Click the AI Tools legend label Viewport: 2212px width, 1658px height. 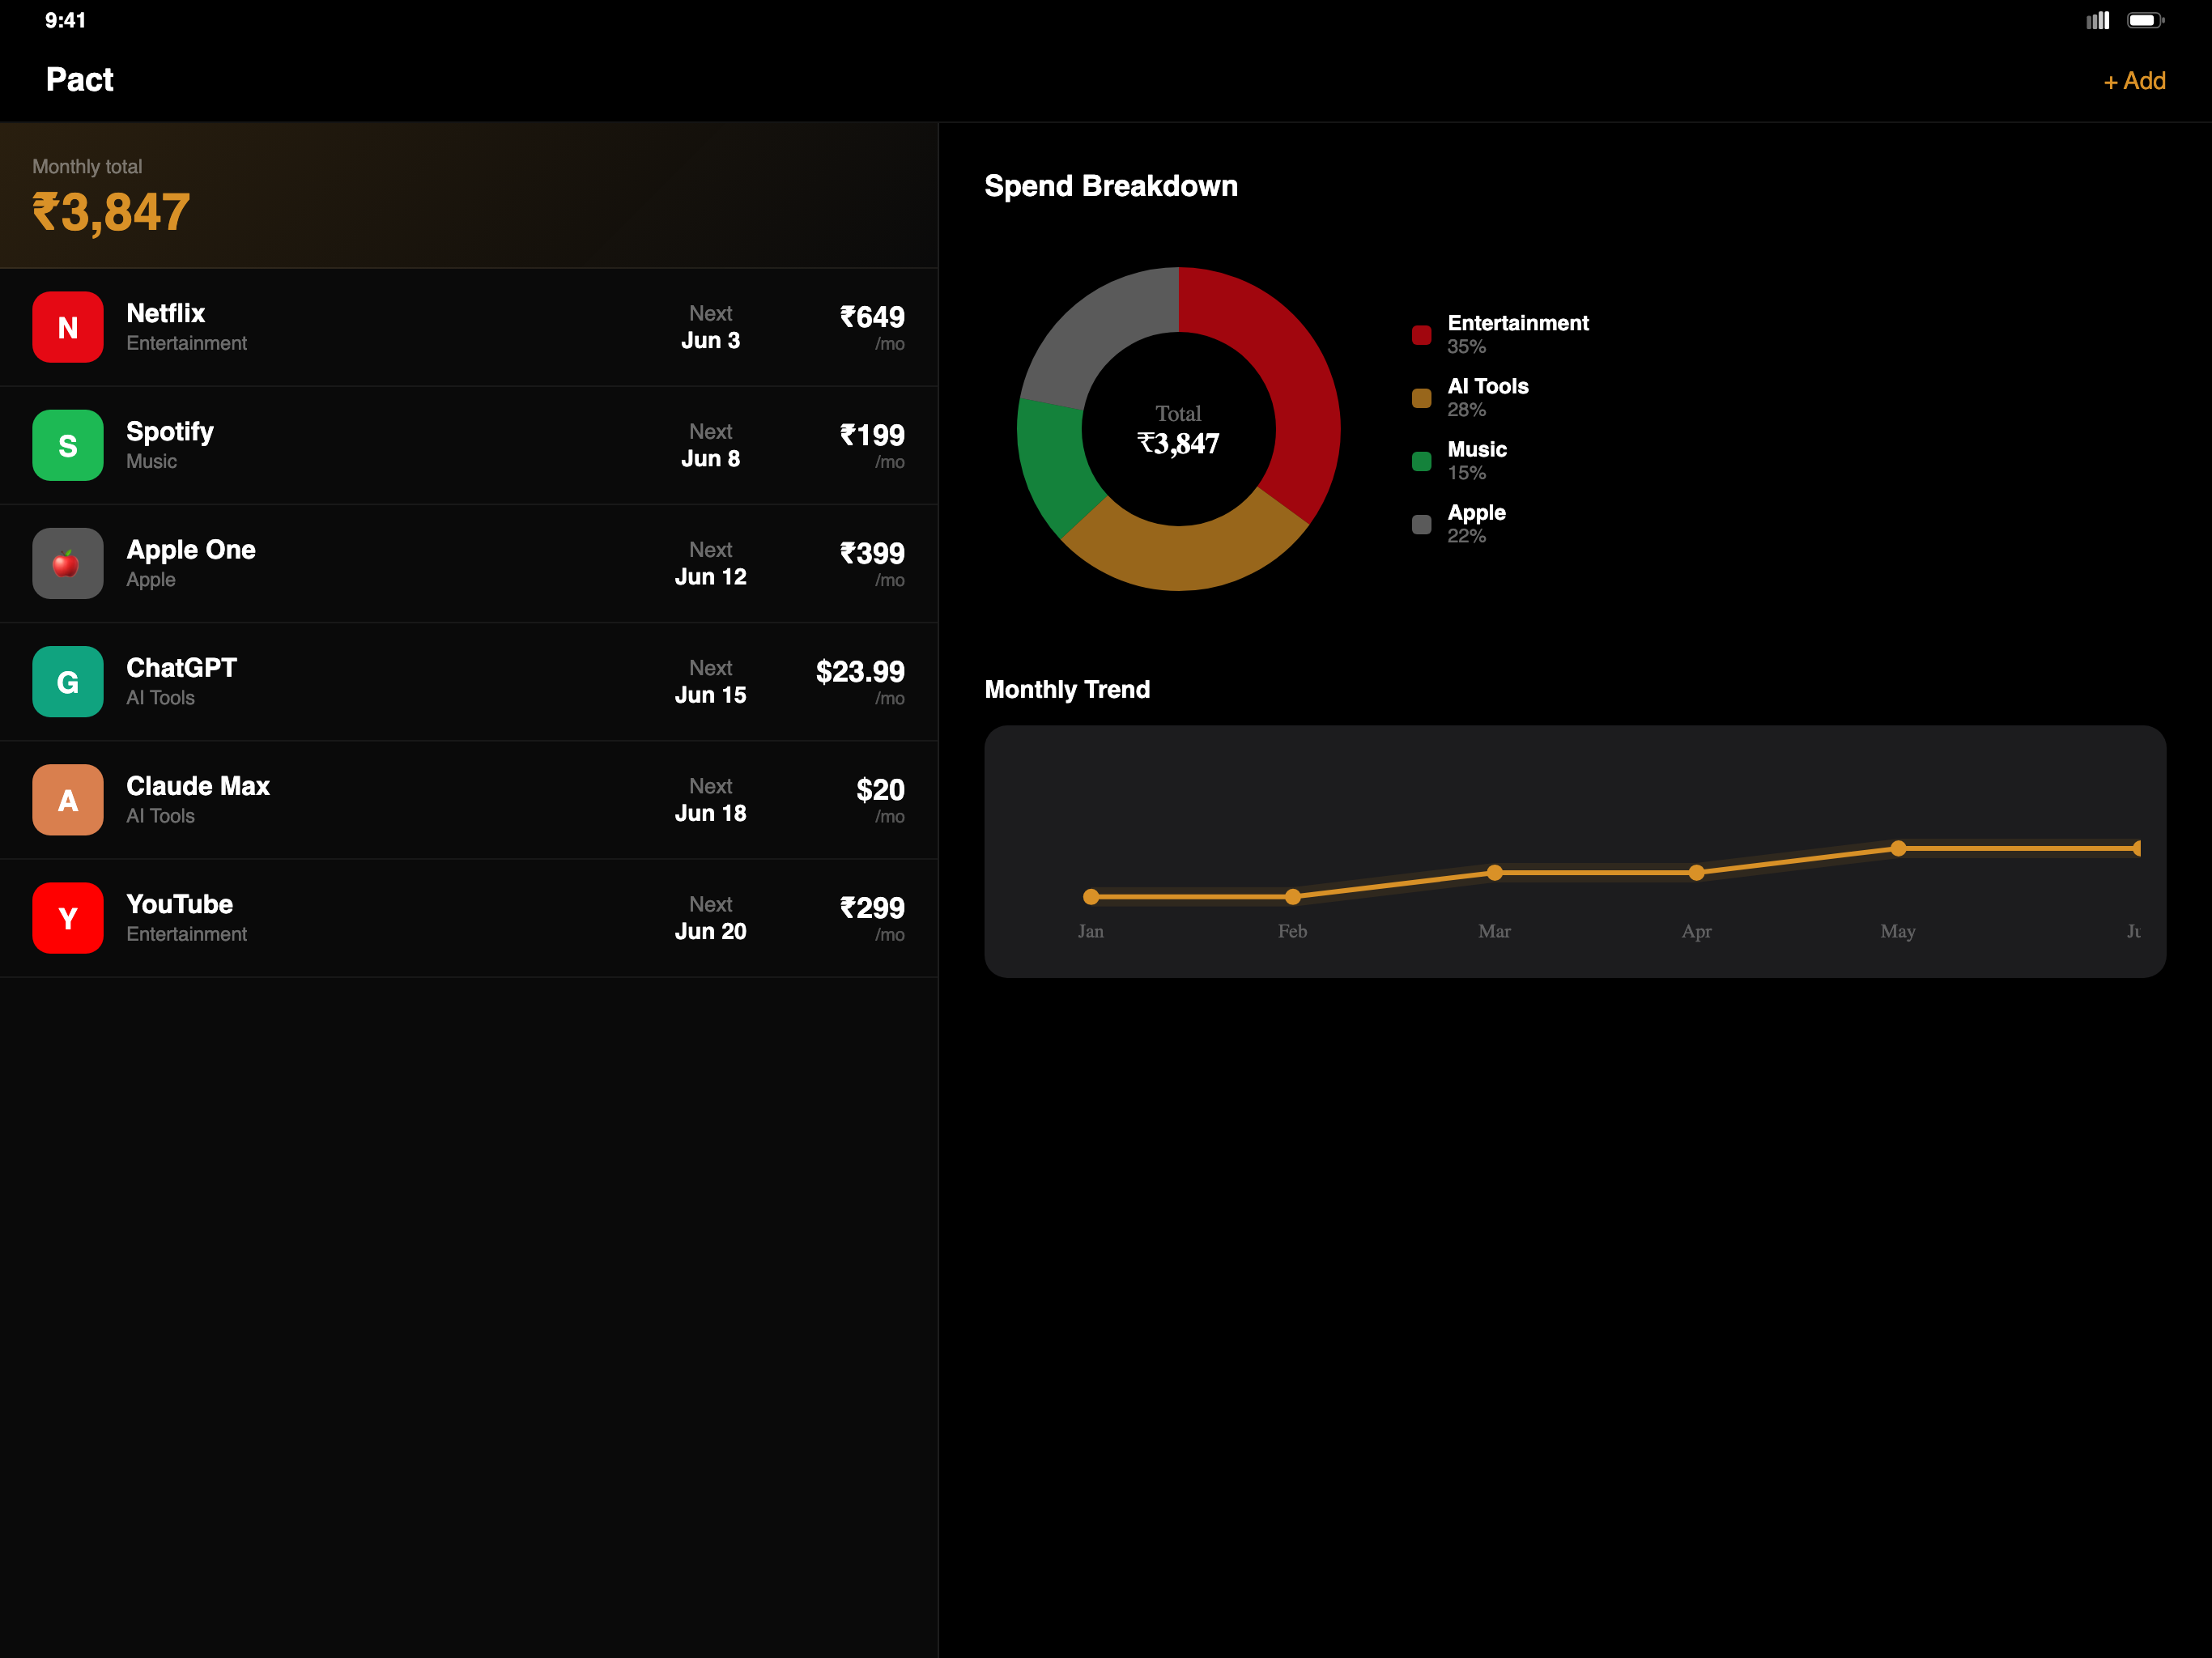click(1488, 386)
